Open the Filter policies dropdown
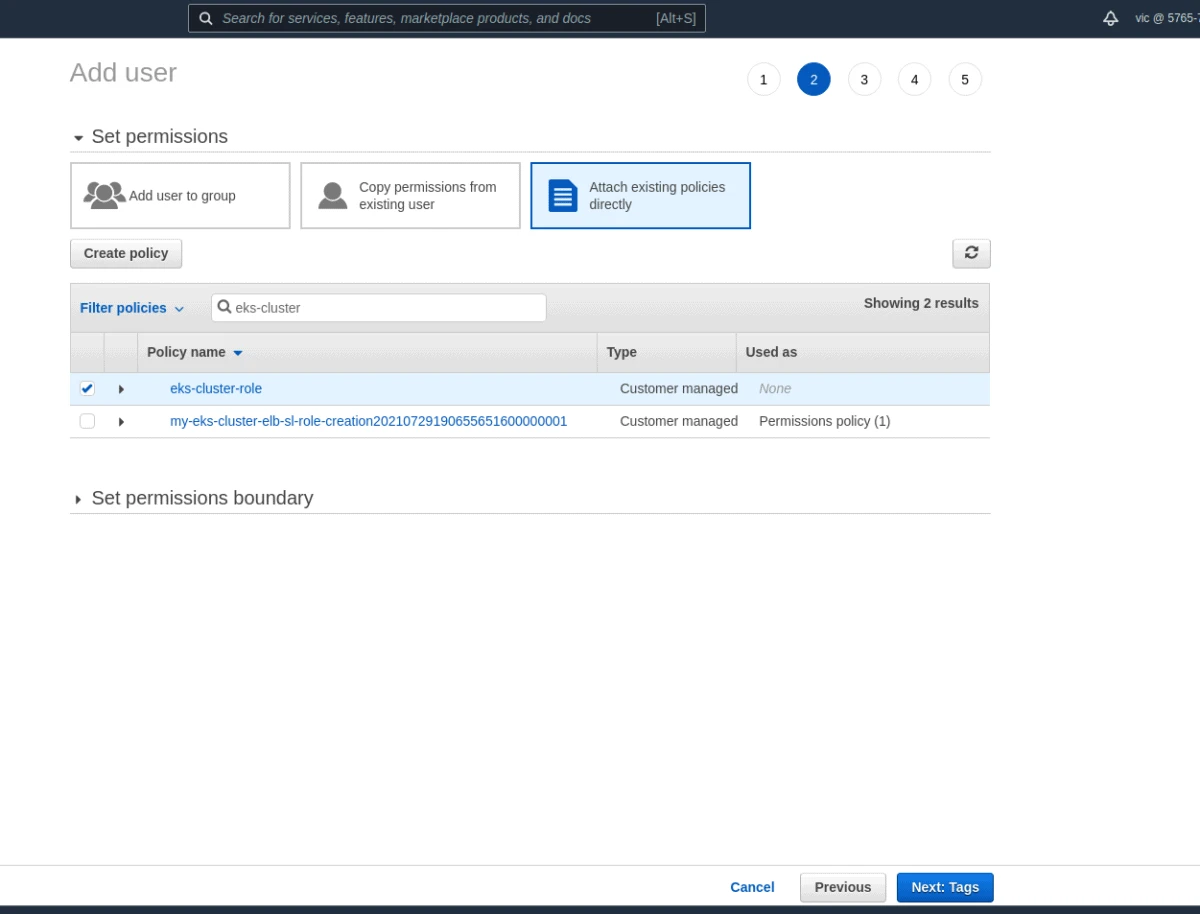This screenshot has width=1200, height=914. click(131, 307)
